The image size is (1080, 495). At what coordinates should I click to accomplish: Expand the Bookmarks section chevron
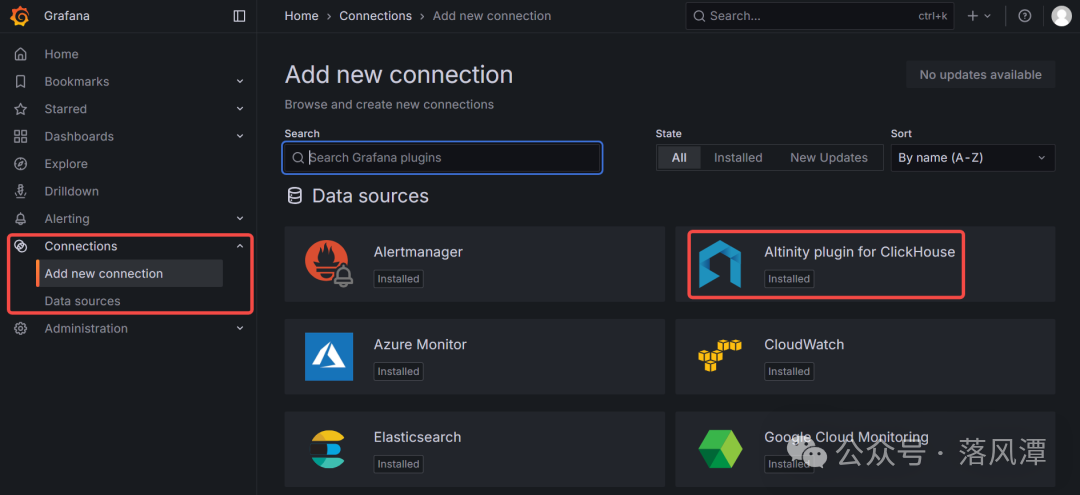[x=240, y=81]
